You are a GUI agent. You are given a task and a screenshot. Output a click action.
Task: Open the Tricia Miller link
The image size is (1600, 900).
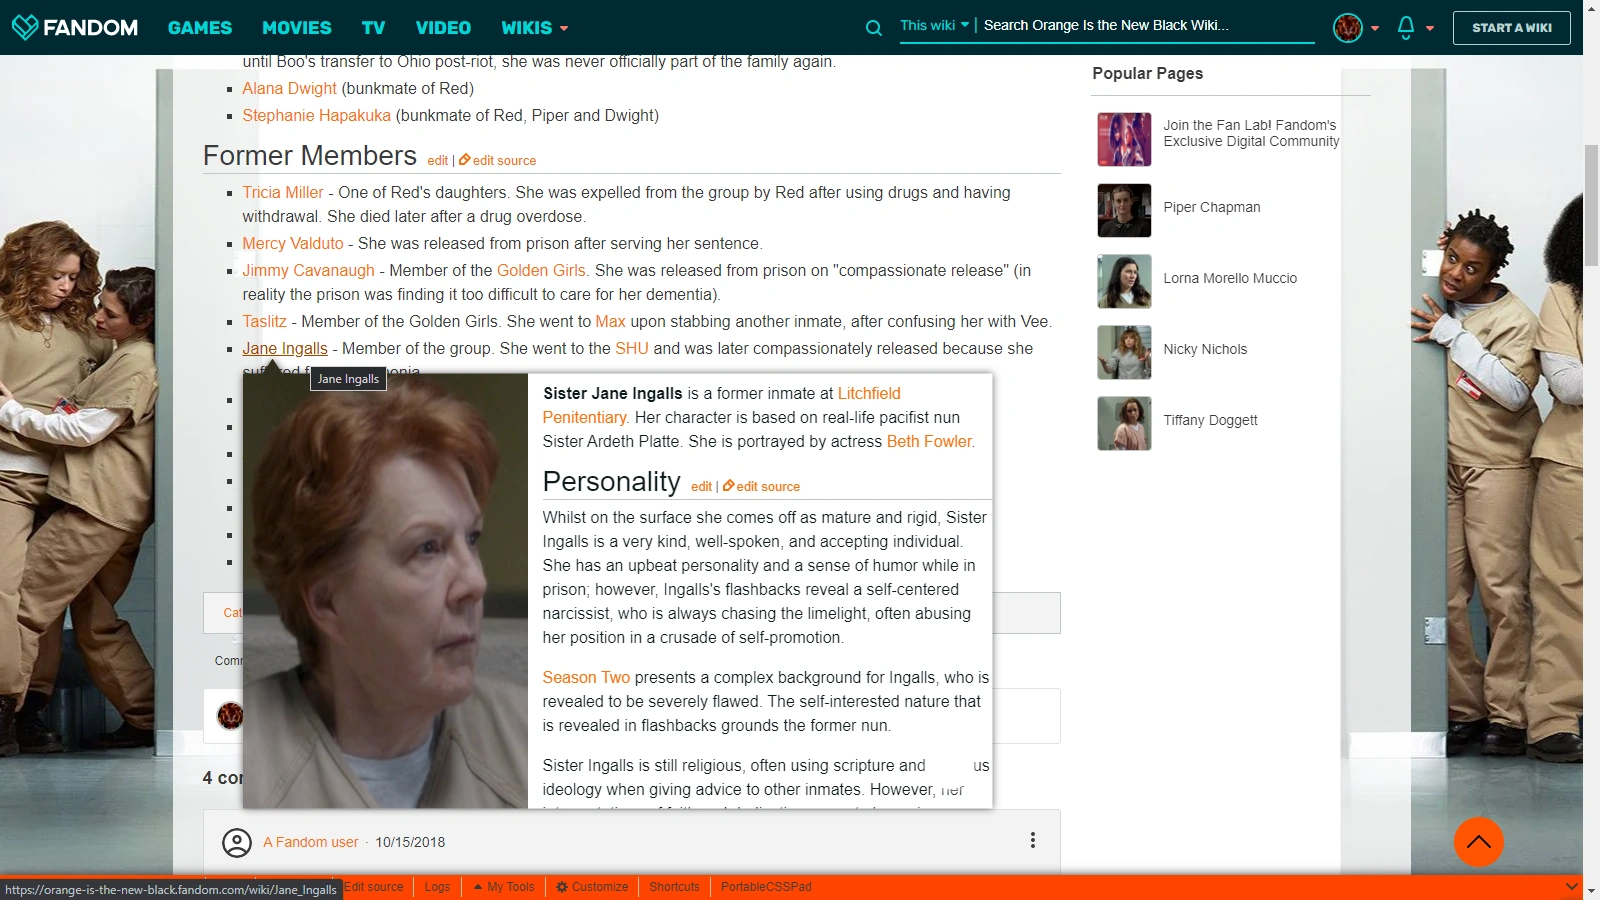(283, 193)
